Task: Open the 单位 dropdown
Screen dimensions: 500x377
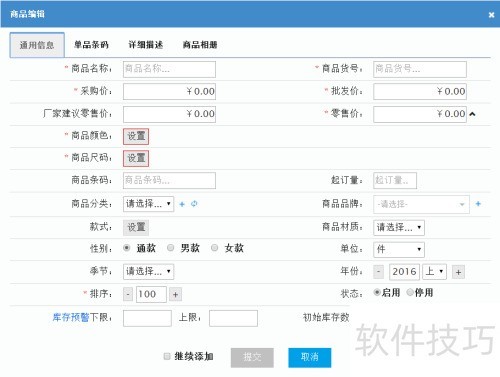Action: pyautogui.click(x=399, y=249)
